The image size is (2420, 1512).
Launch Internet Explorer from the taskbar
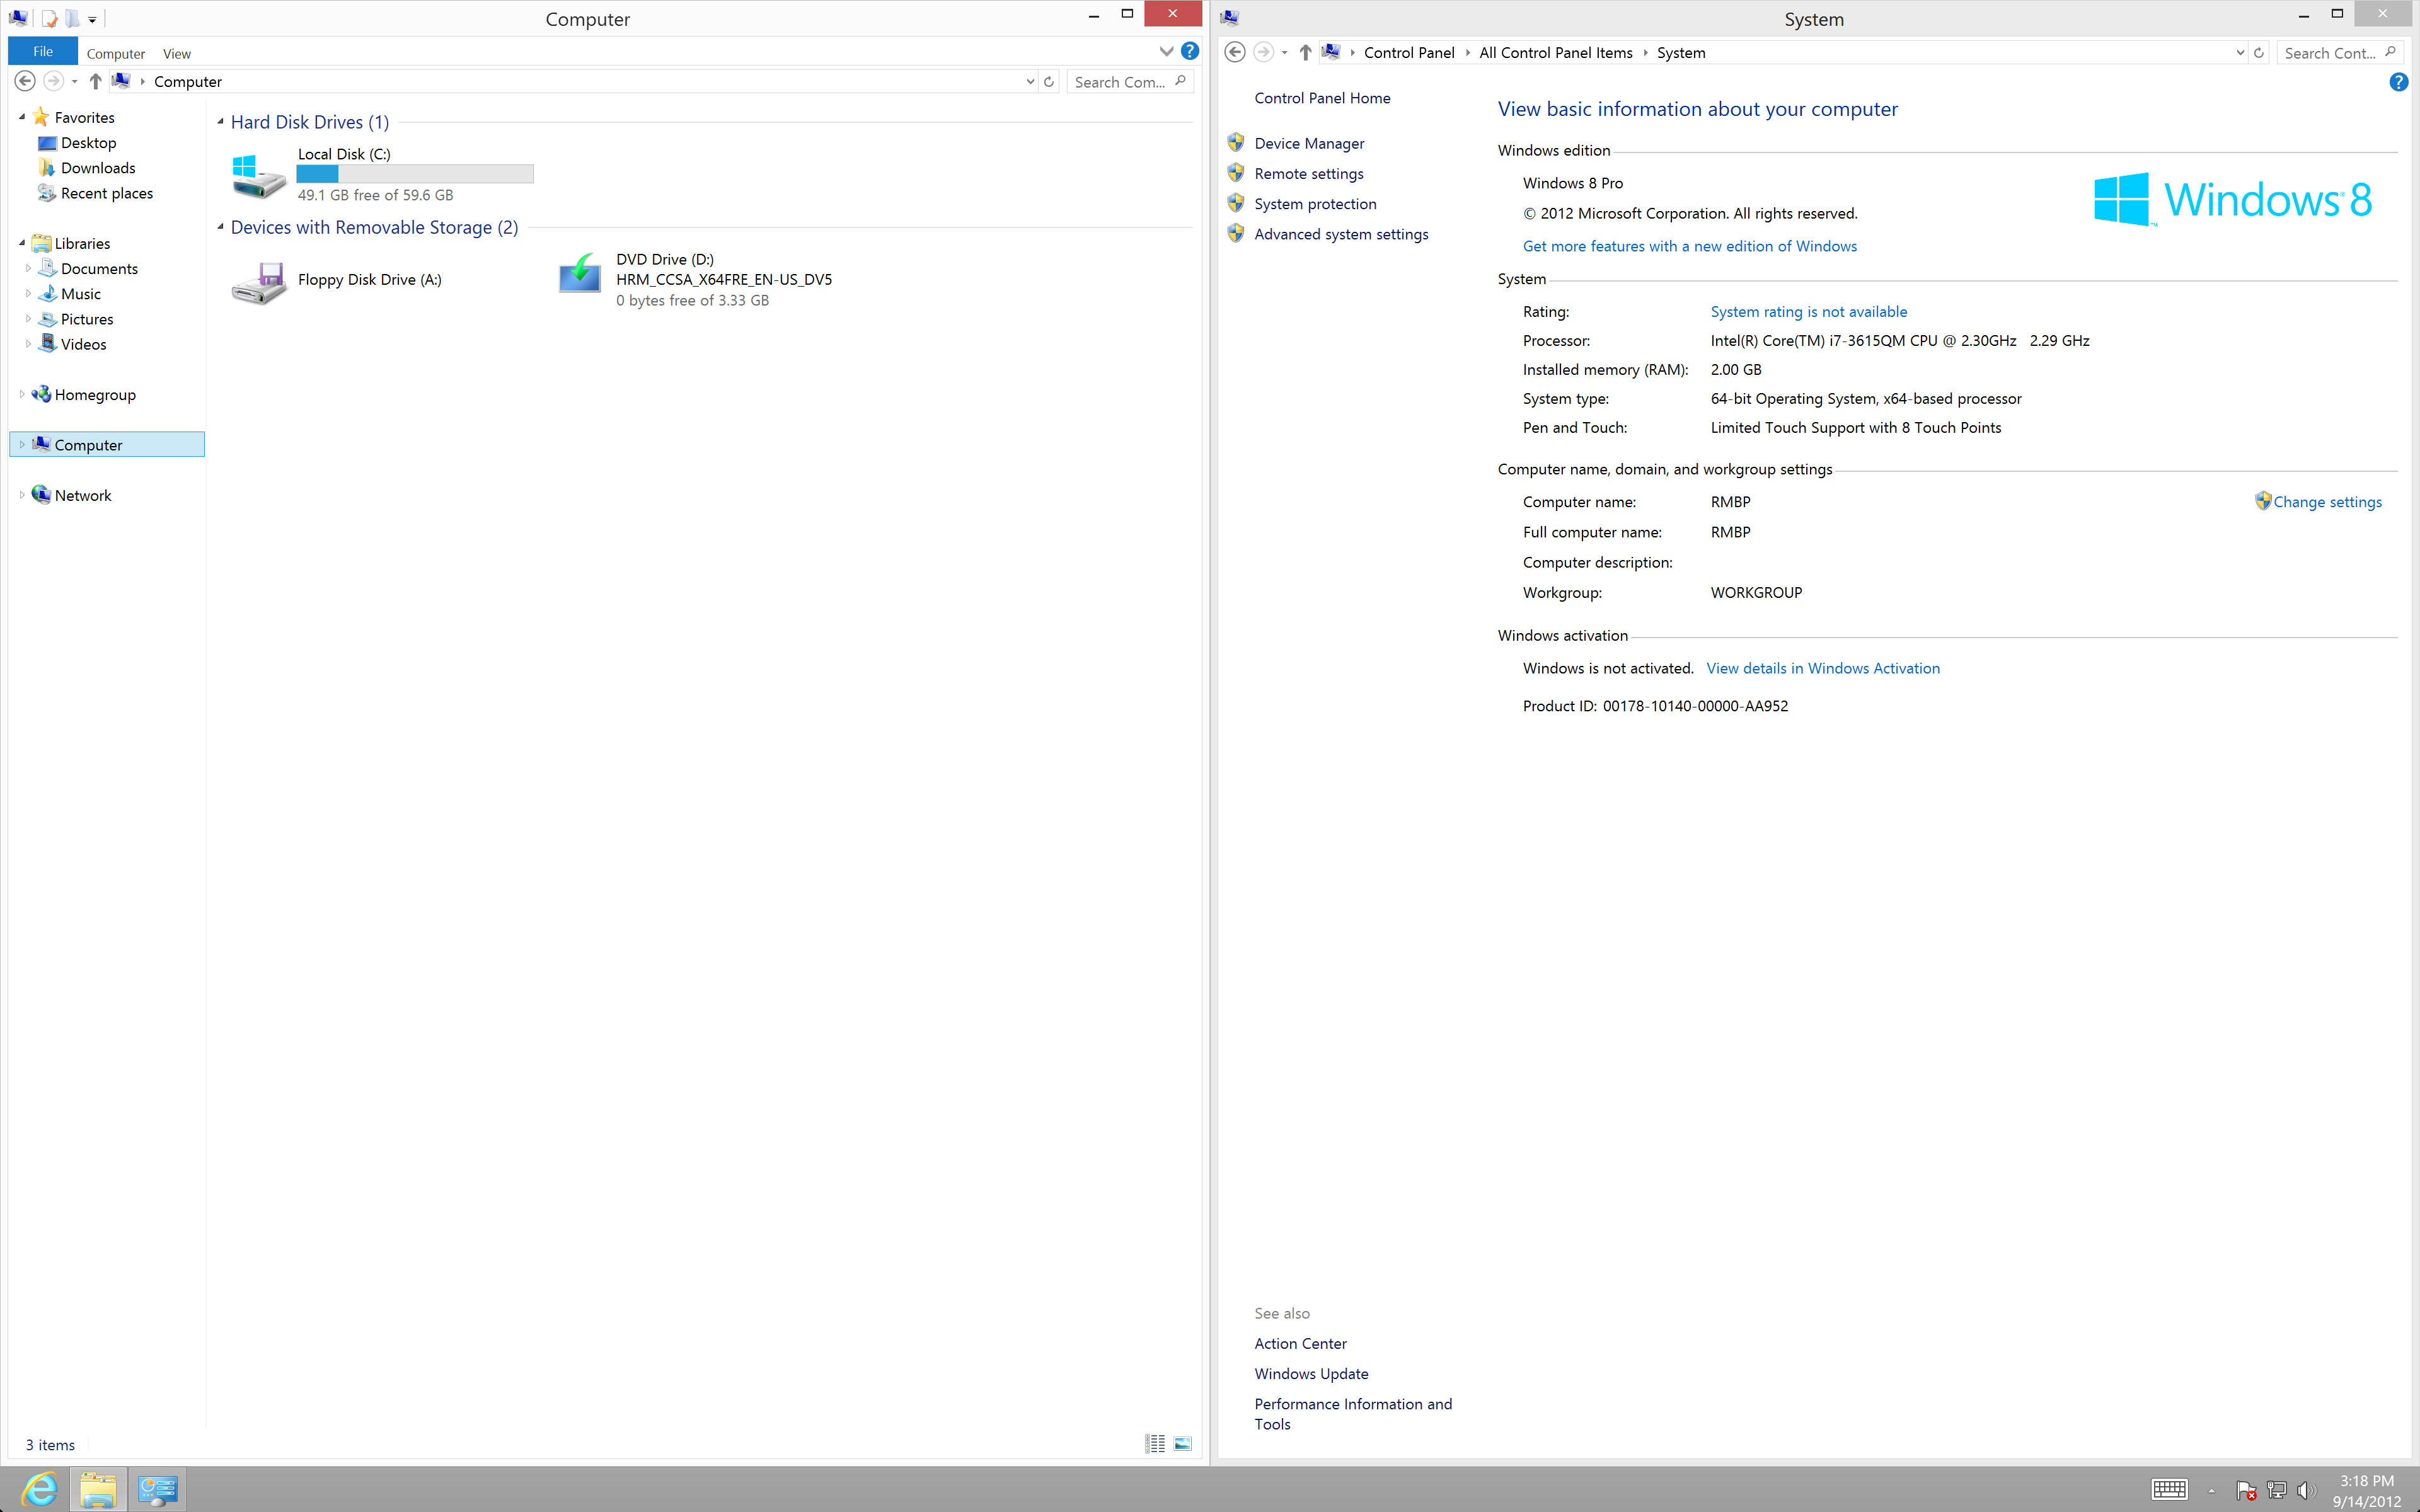tap(40, 1489)
